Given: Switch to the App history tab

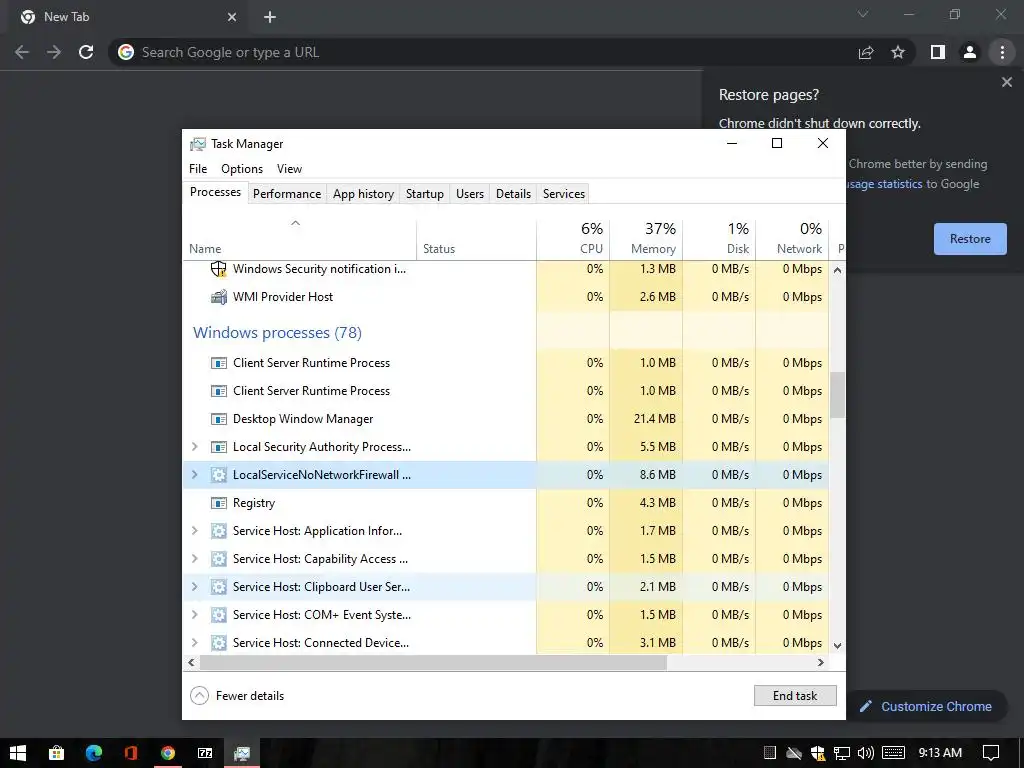Looking at the screenshot, I should pos(363,194).
